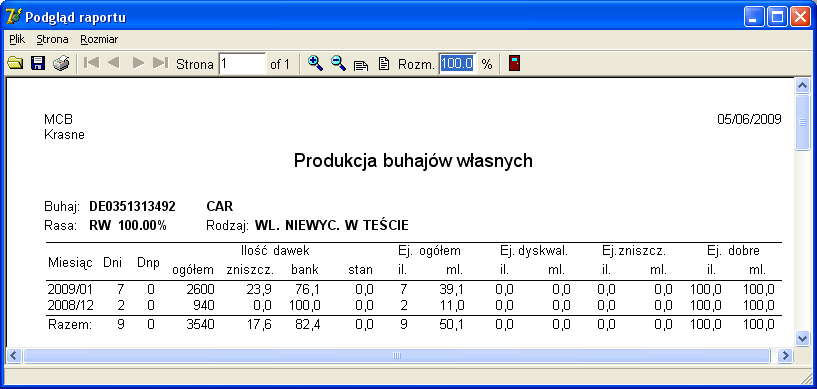This screenshot has width=817, height=389.
Task: Click the horizontal scrollbar thumb
Action: tap(397, 356)
